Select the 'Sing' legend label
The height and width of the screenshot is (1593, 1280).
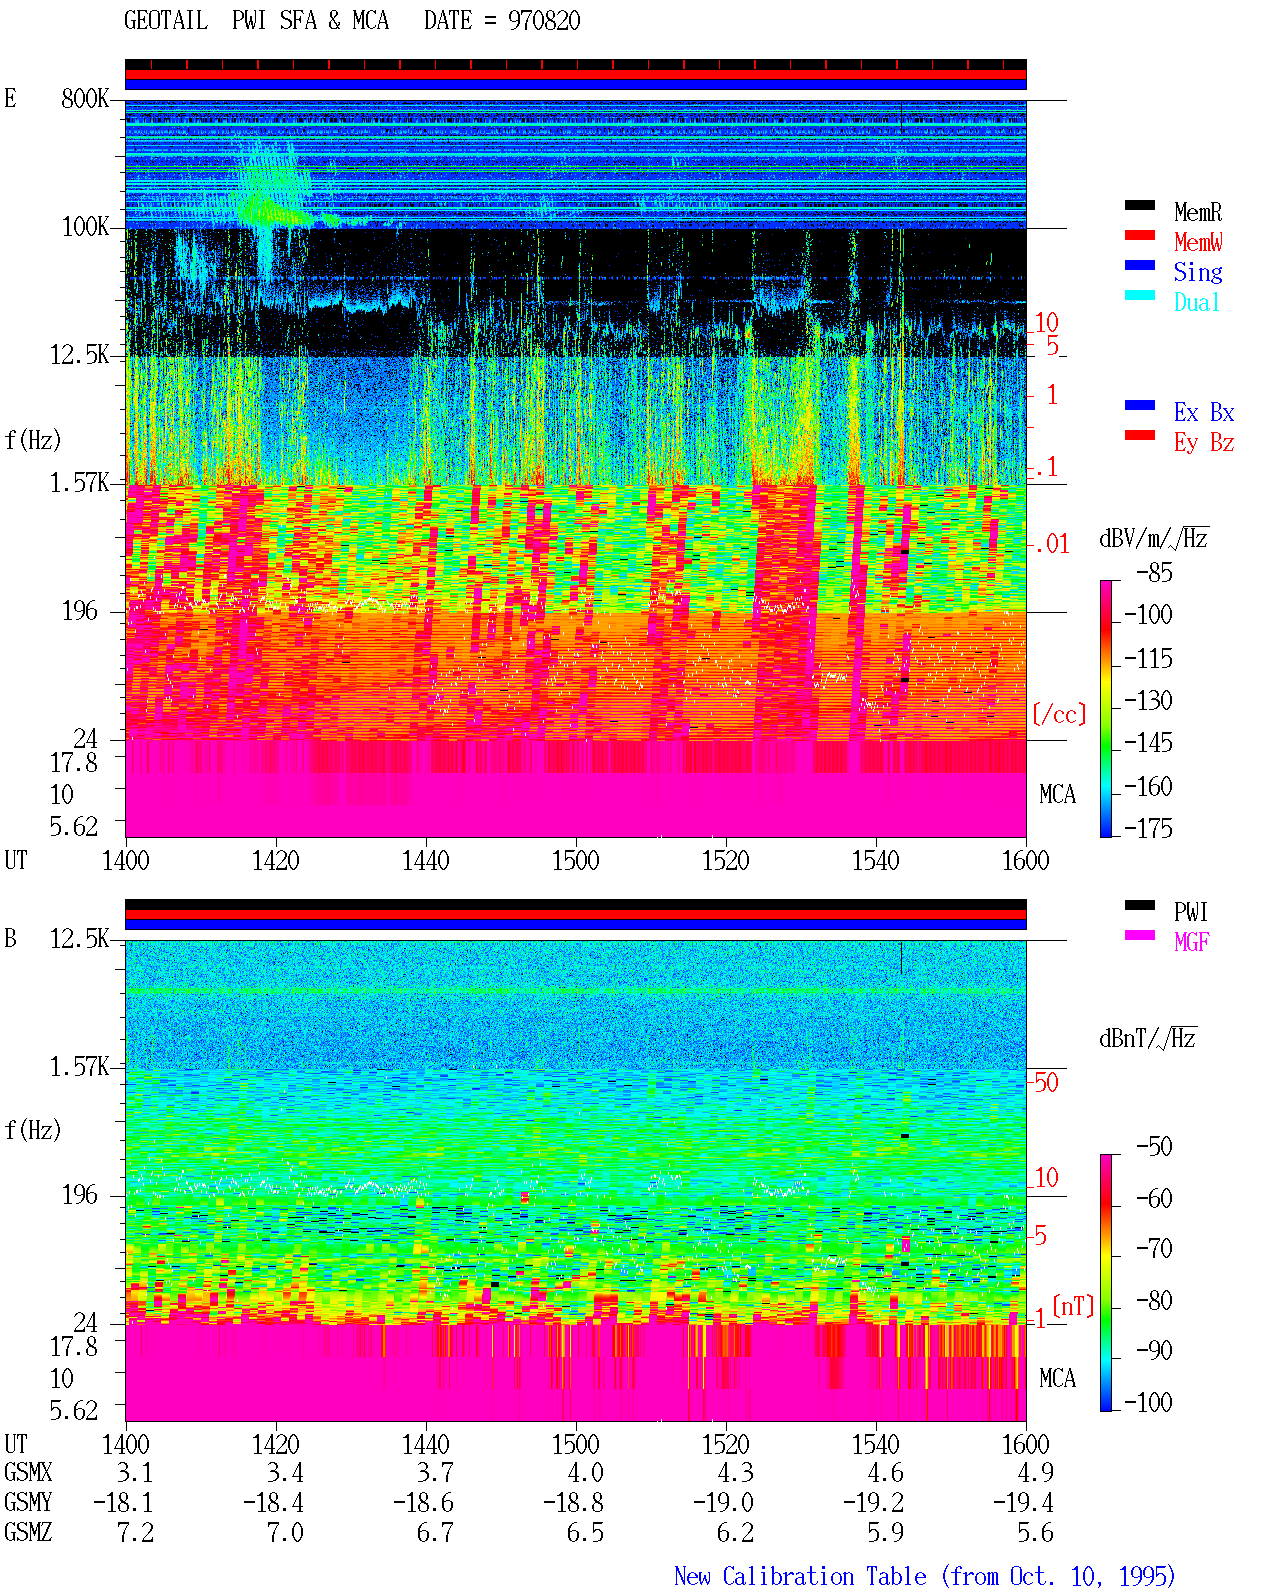click(1198, 272)
